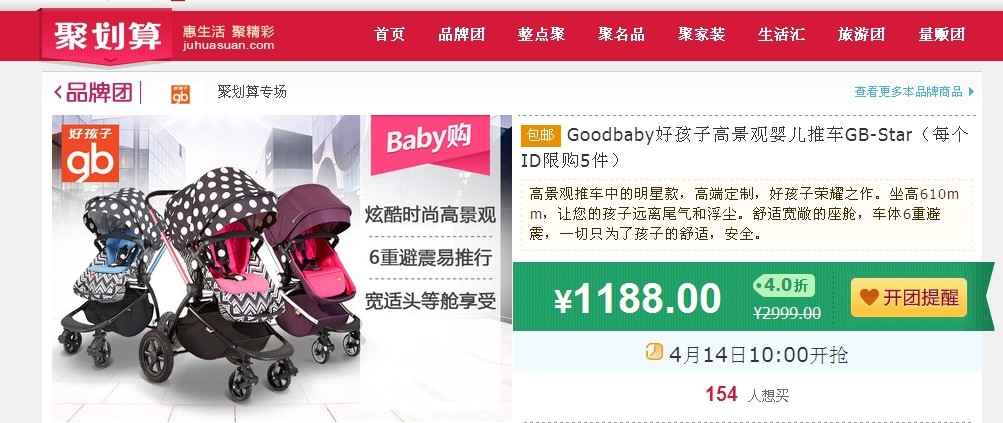Screen dimensions: 1003x423
Task: Open the 查看更多本品牌商品 link
Action: point(908,92)
